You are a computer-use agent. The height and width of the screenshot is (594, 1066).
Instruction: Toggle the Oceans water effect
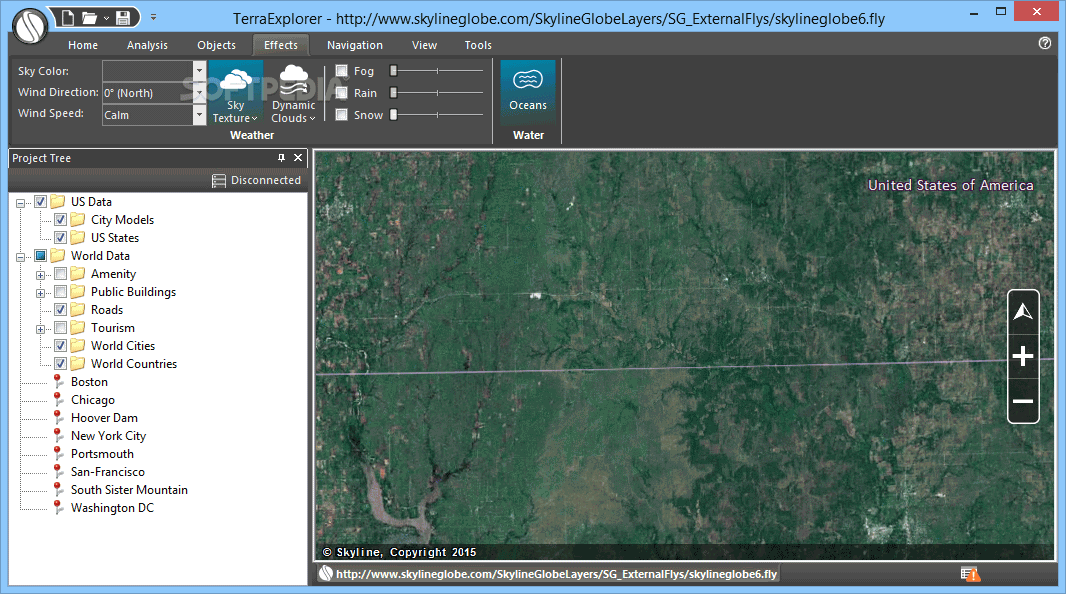click(x=528, y=92)
